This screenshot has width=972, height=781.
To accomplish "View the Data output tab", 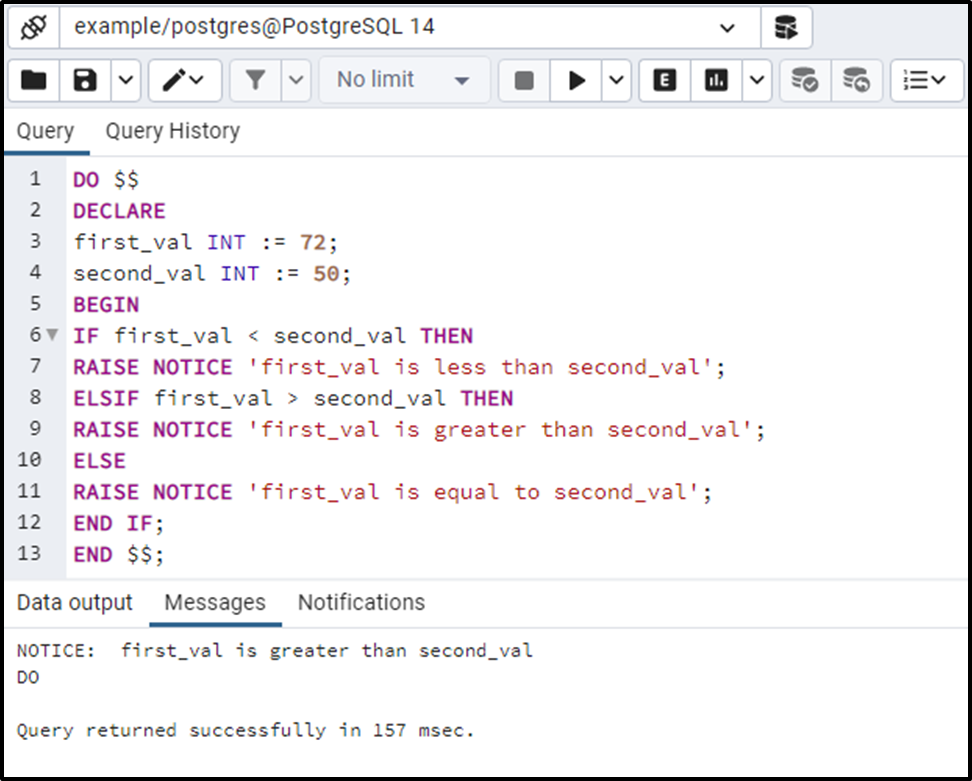I will [74, 602].
